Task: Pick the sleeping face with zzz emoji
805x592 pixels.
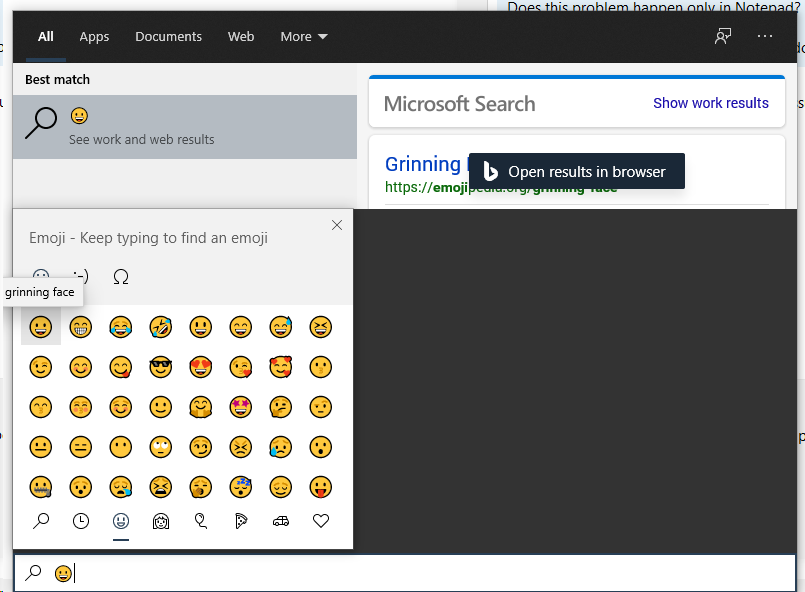Action: [x=241, y=487]
